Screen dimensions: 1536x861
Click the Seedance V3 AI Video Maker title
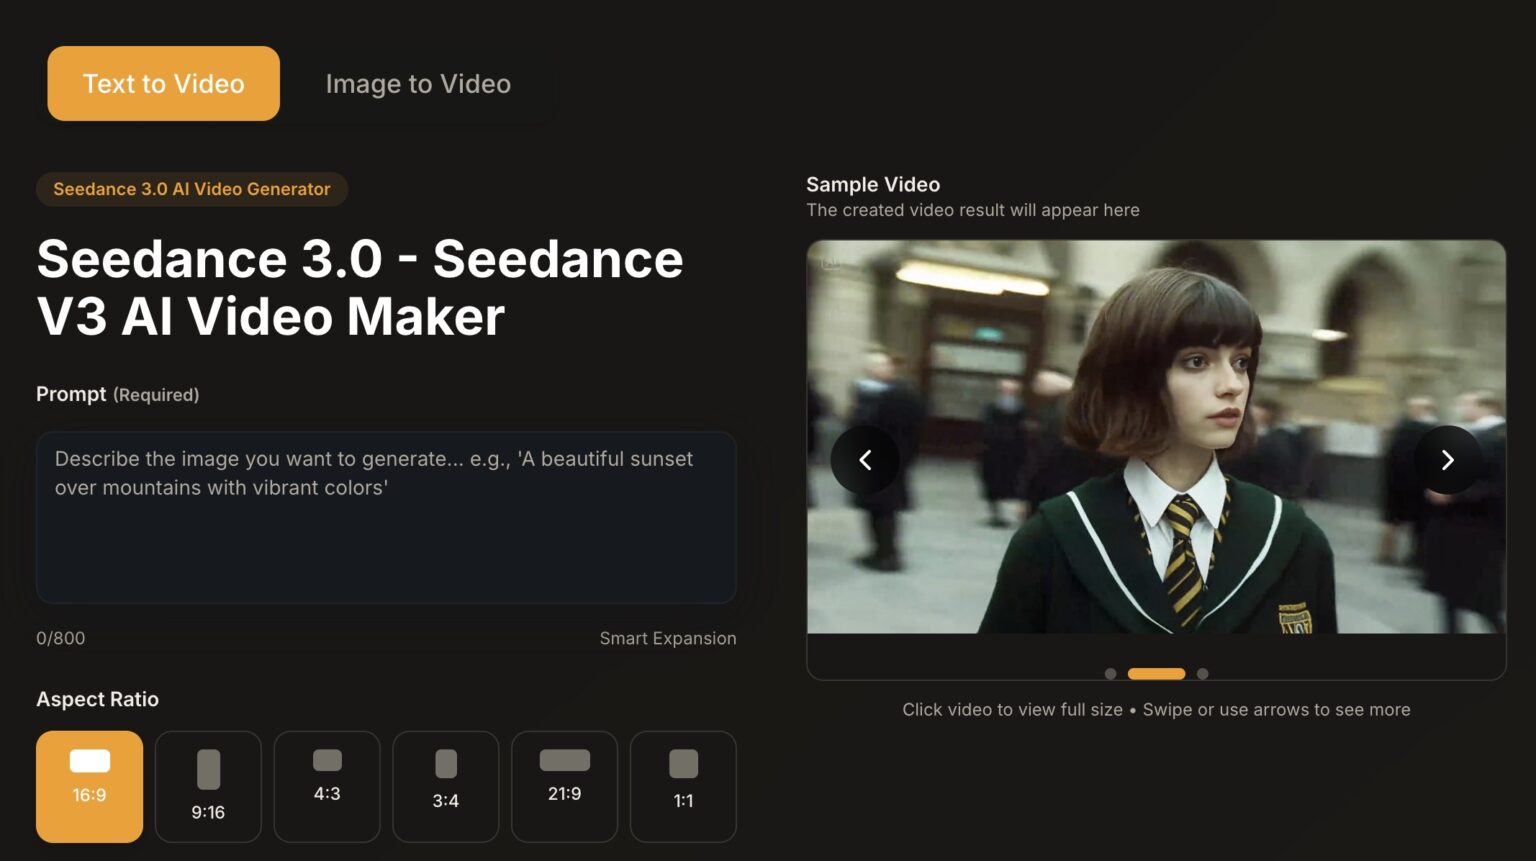360,287
